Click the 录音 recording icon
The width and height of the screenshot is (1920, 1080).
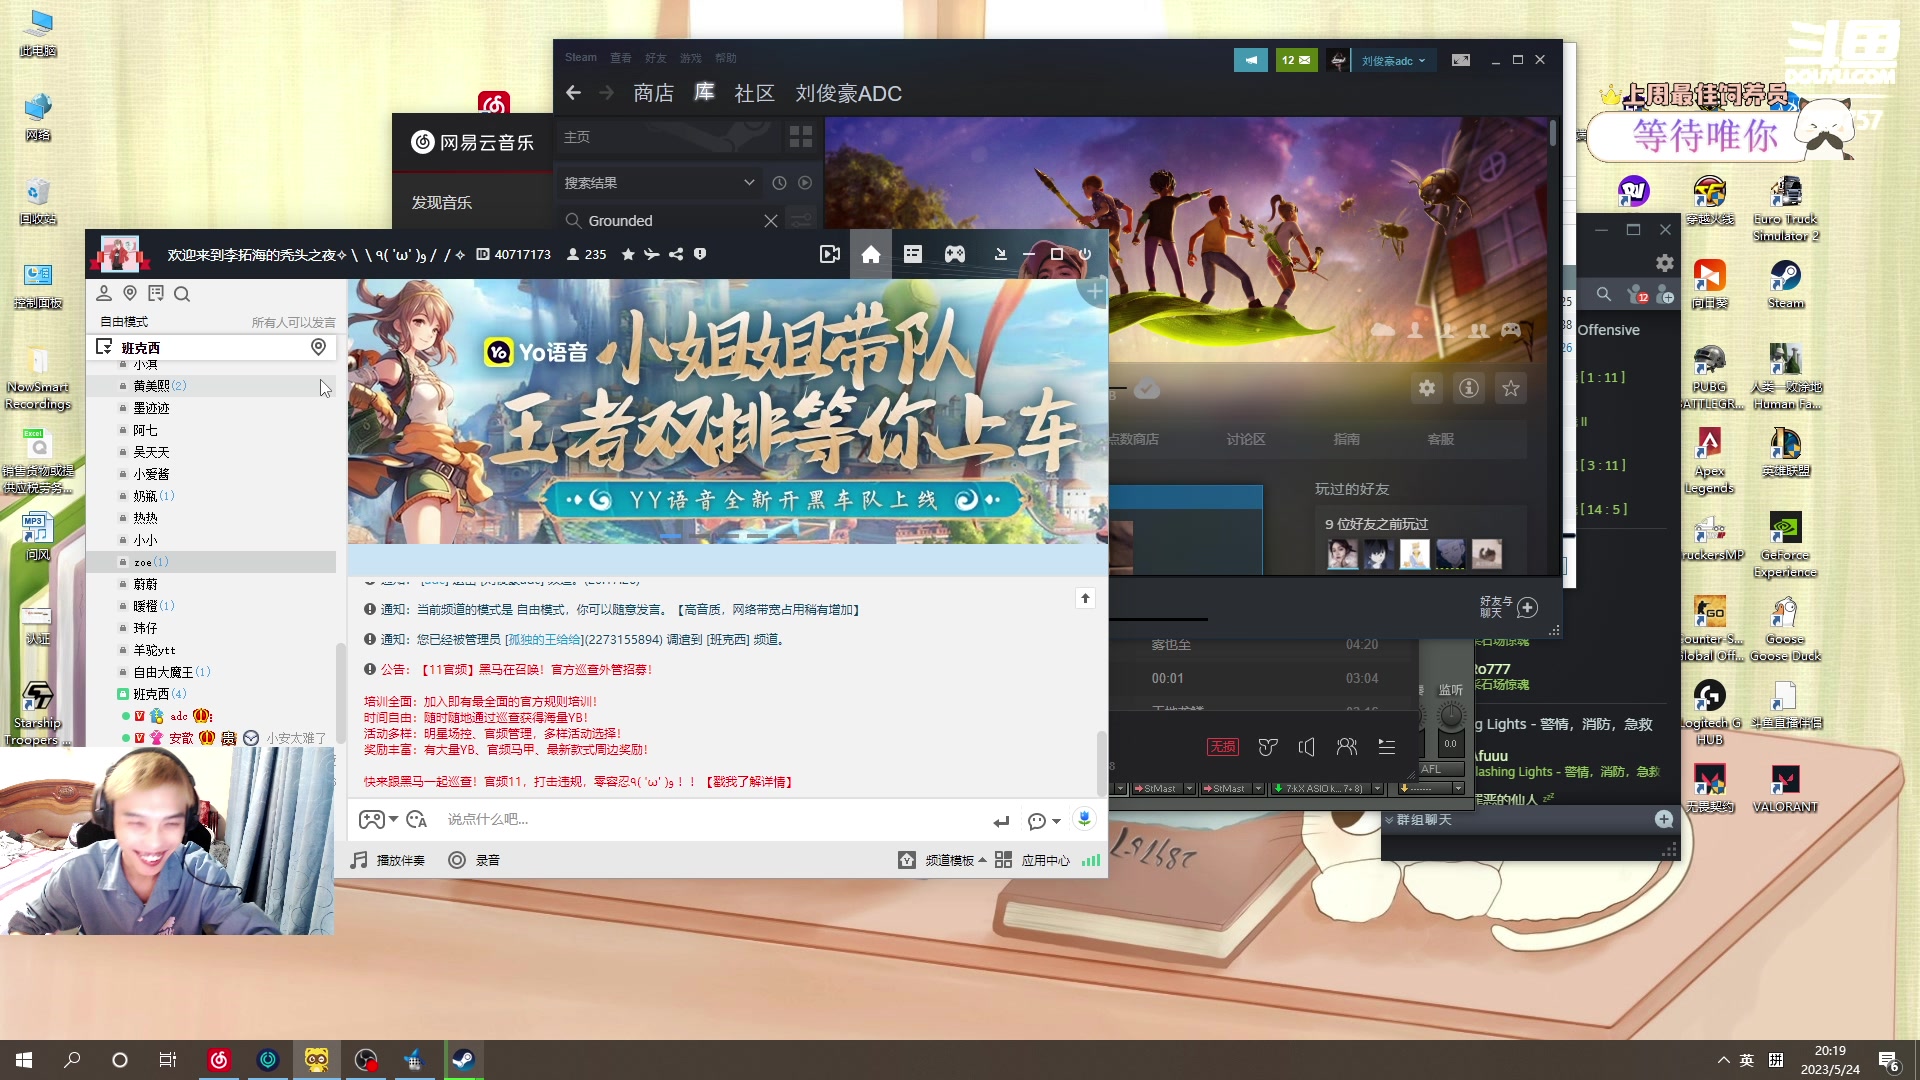point(456,859)
